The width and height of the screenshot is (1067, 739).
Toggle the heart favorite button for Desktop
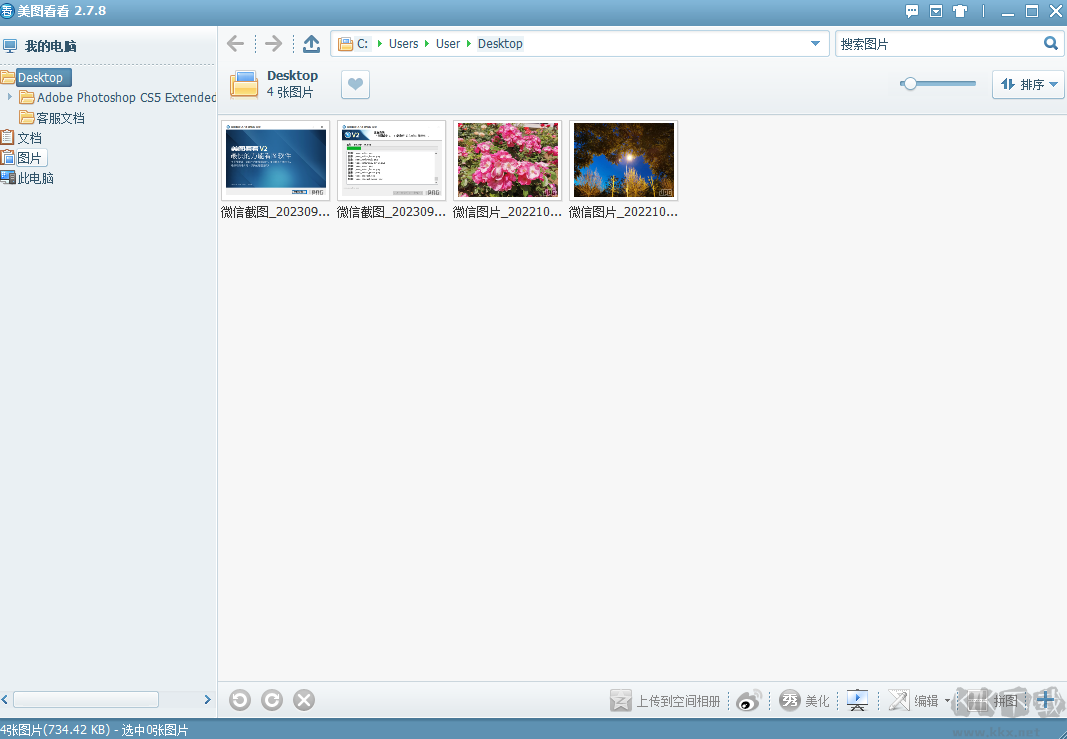[x=355, y=85]
